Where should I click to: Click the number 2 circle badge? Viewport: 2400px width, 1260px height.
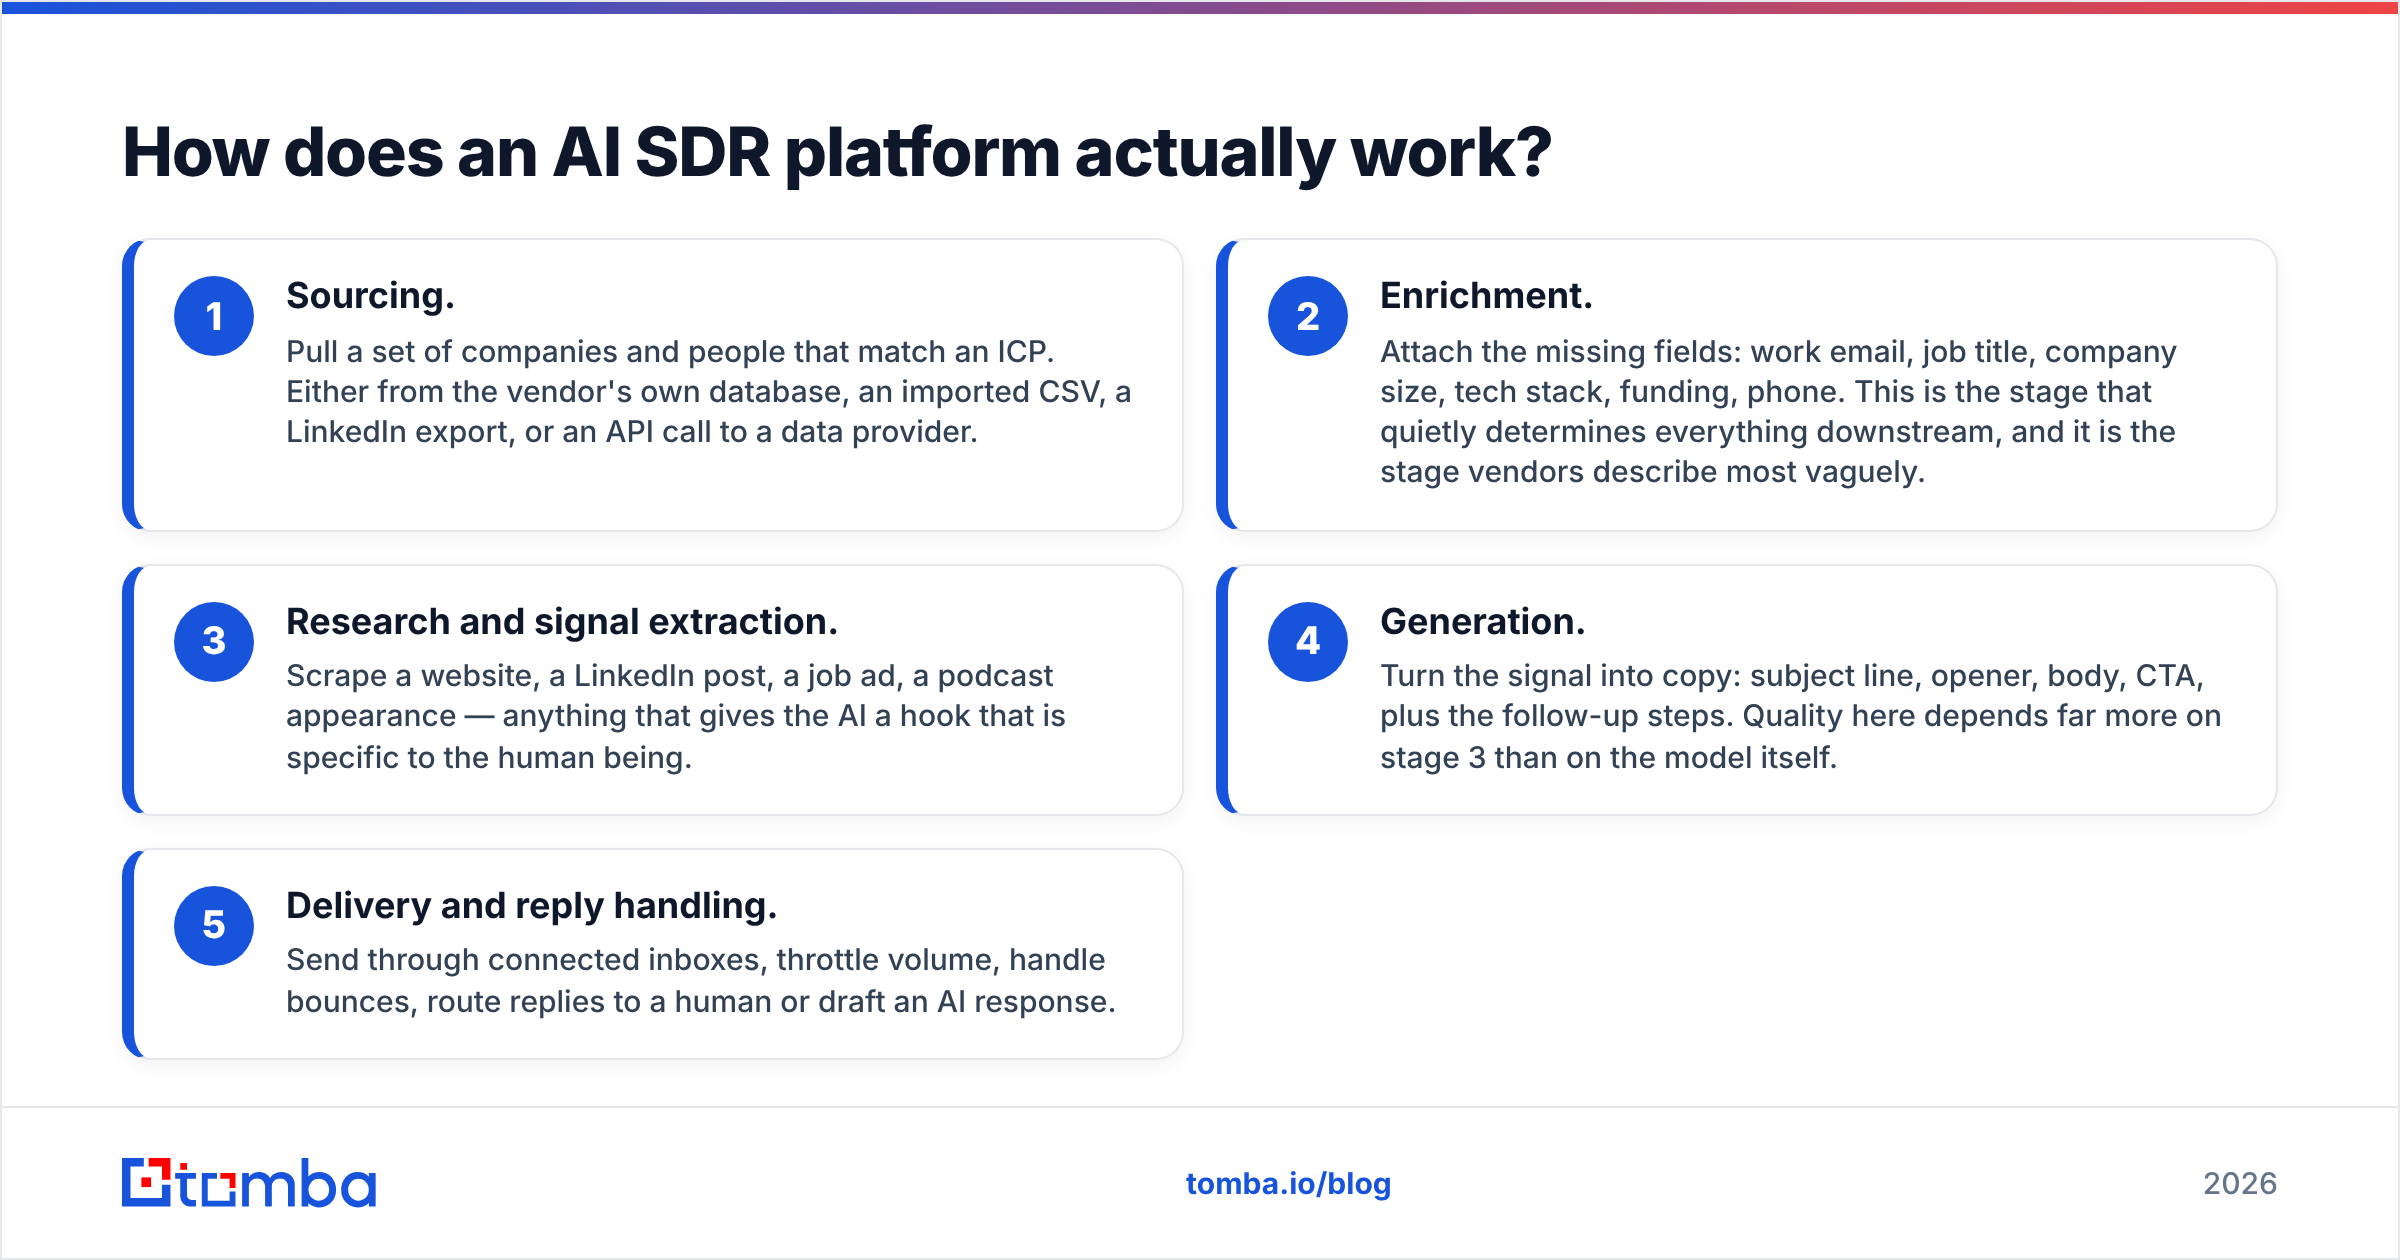coord(1308,316)
